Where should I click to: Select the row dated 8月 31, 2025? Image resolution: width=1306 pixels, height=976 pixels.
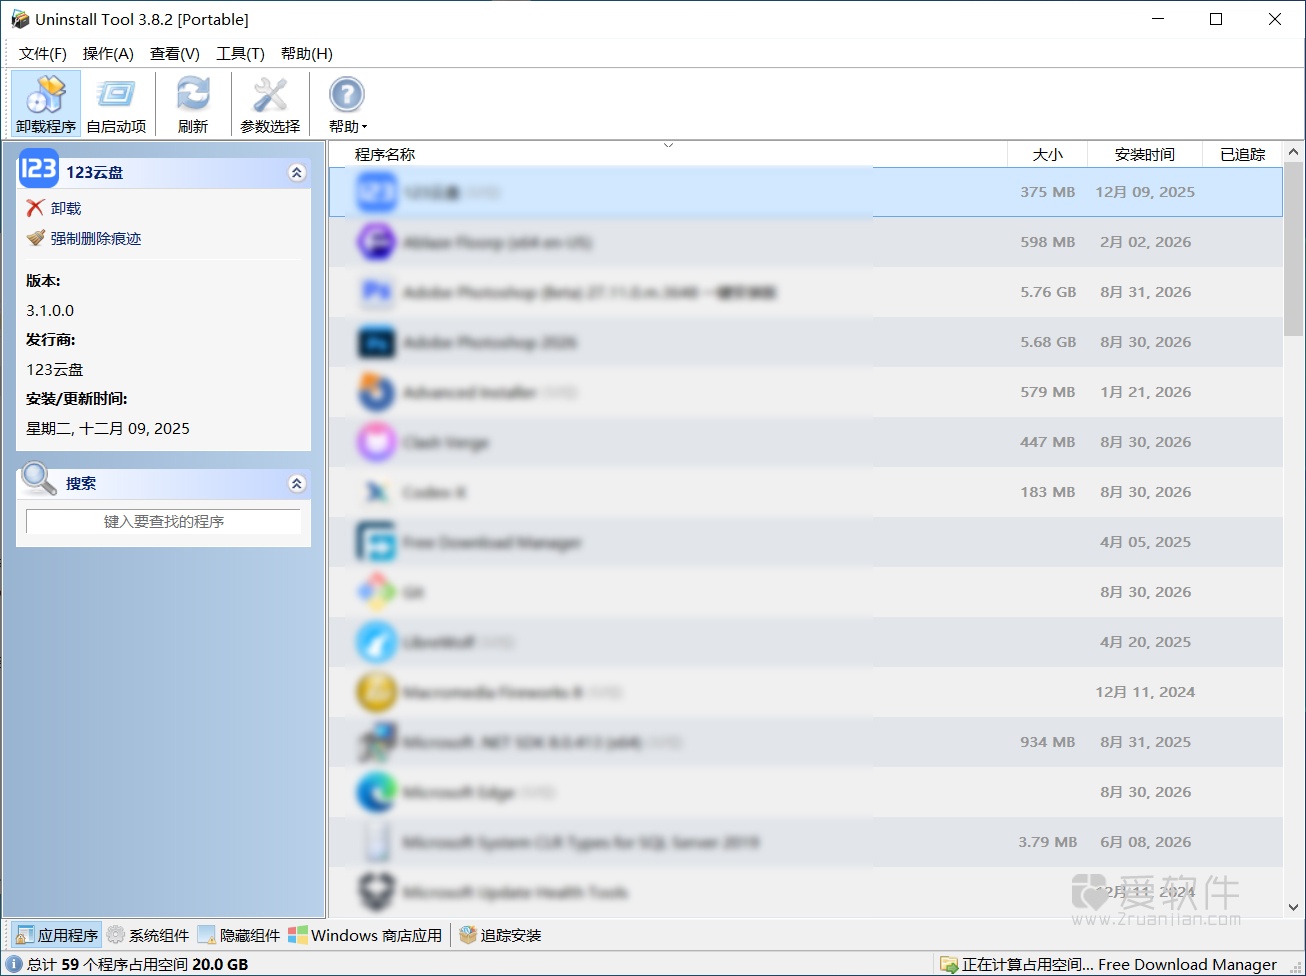click(806, 742)
